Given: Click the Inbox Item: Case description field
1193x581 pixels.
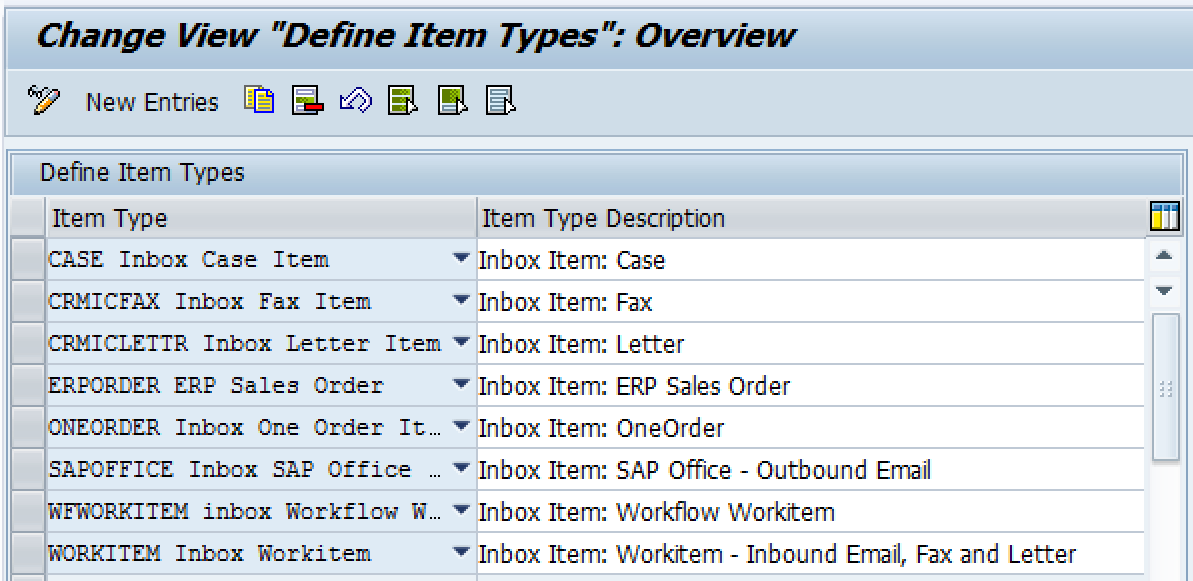Looking at the screenshot, I should pos(600,259).
